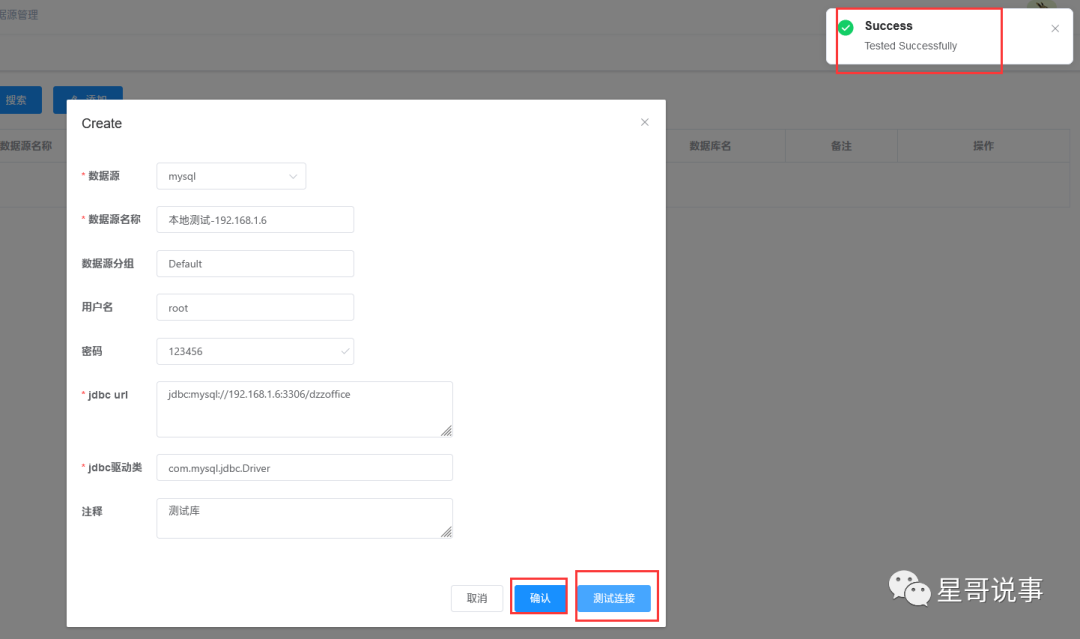The image size is (1080, 639).
Task: Dismiss the Success notification
Action: [1054, 29]
